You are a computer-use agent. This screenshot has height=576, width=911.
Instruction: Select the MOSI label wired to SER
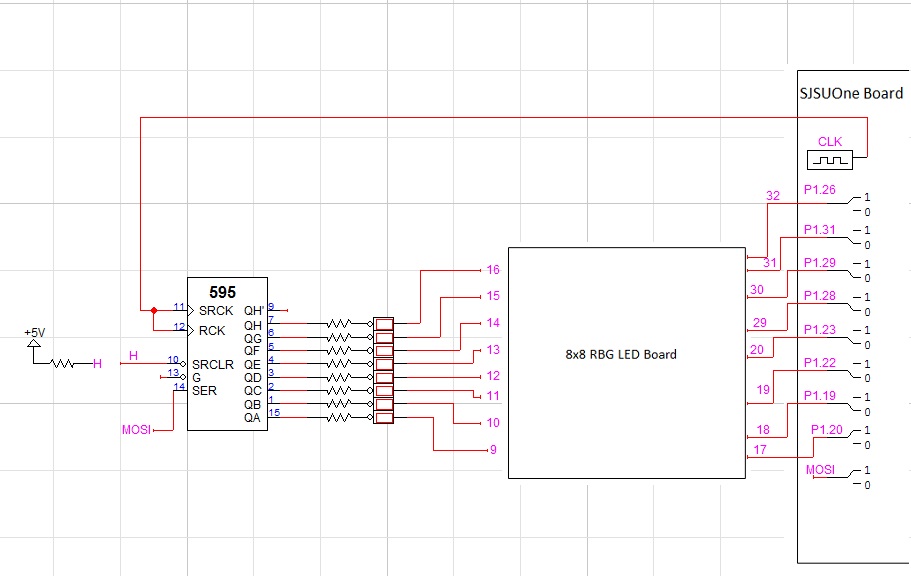(137, 430)
